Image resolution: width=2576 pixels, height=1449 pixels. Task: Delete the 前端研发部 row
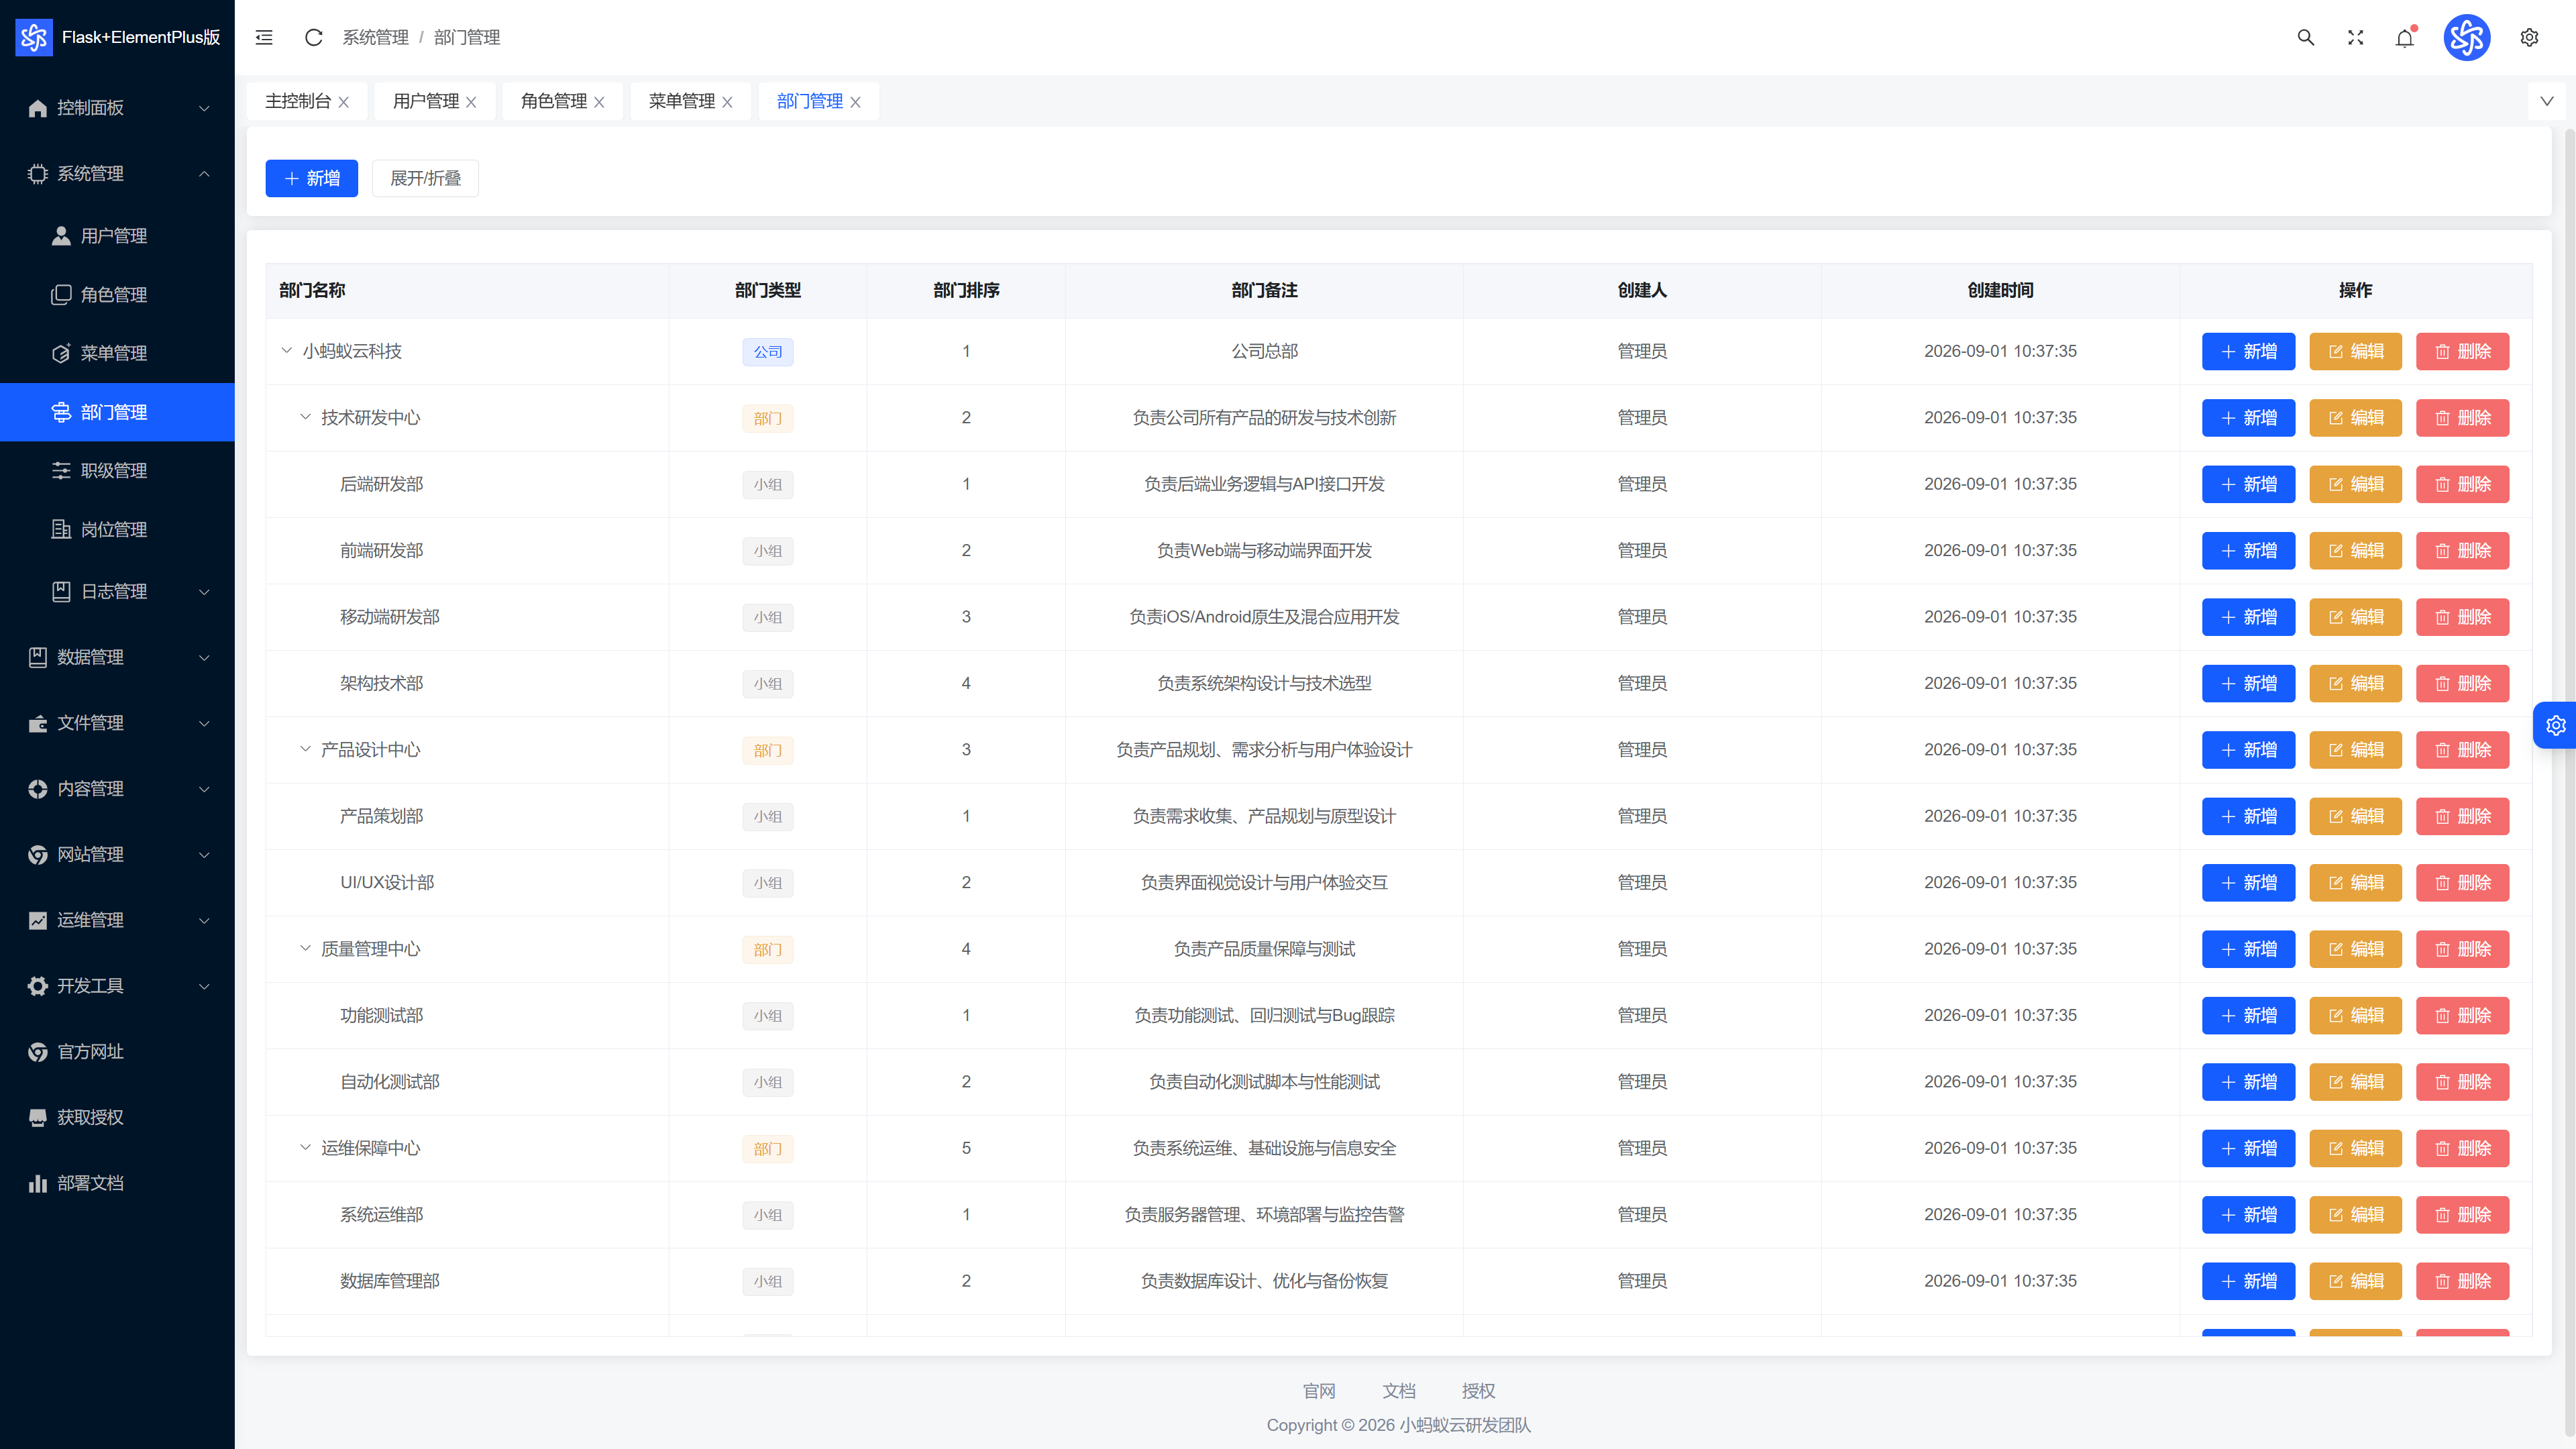tap(2462, 551)
